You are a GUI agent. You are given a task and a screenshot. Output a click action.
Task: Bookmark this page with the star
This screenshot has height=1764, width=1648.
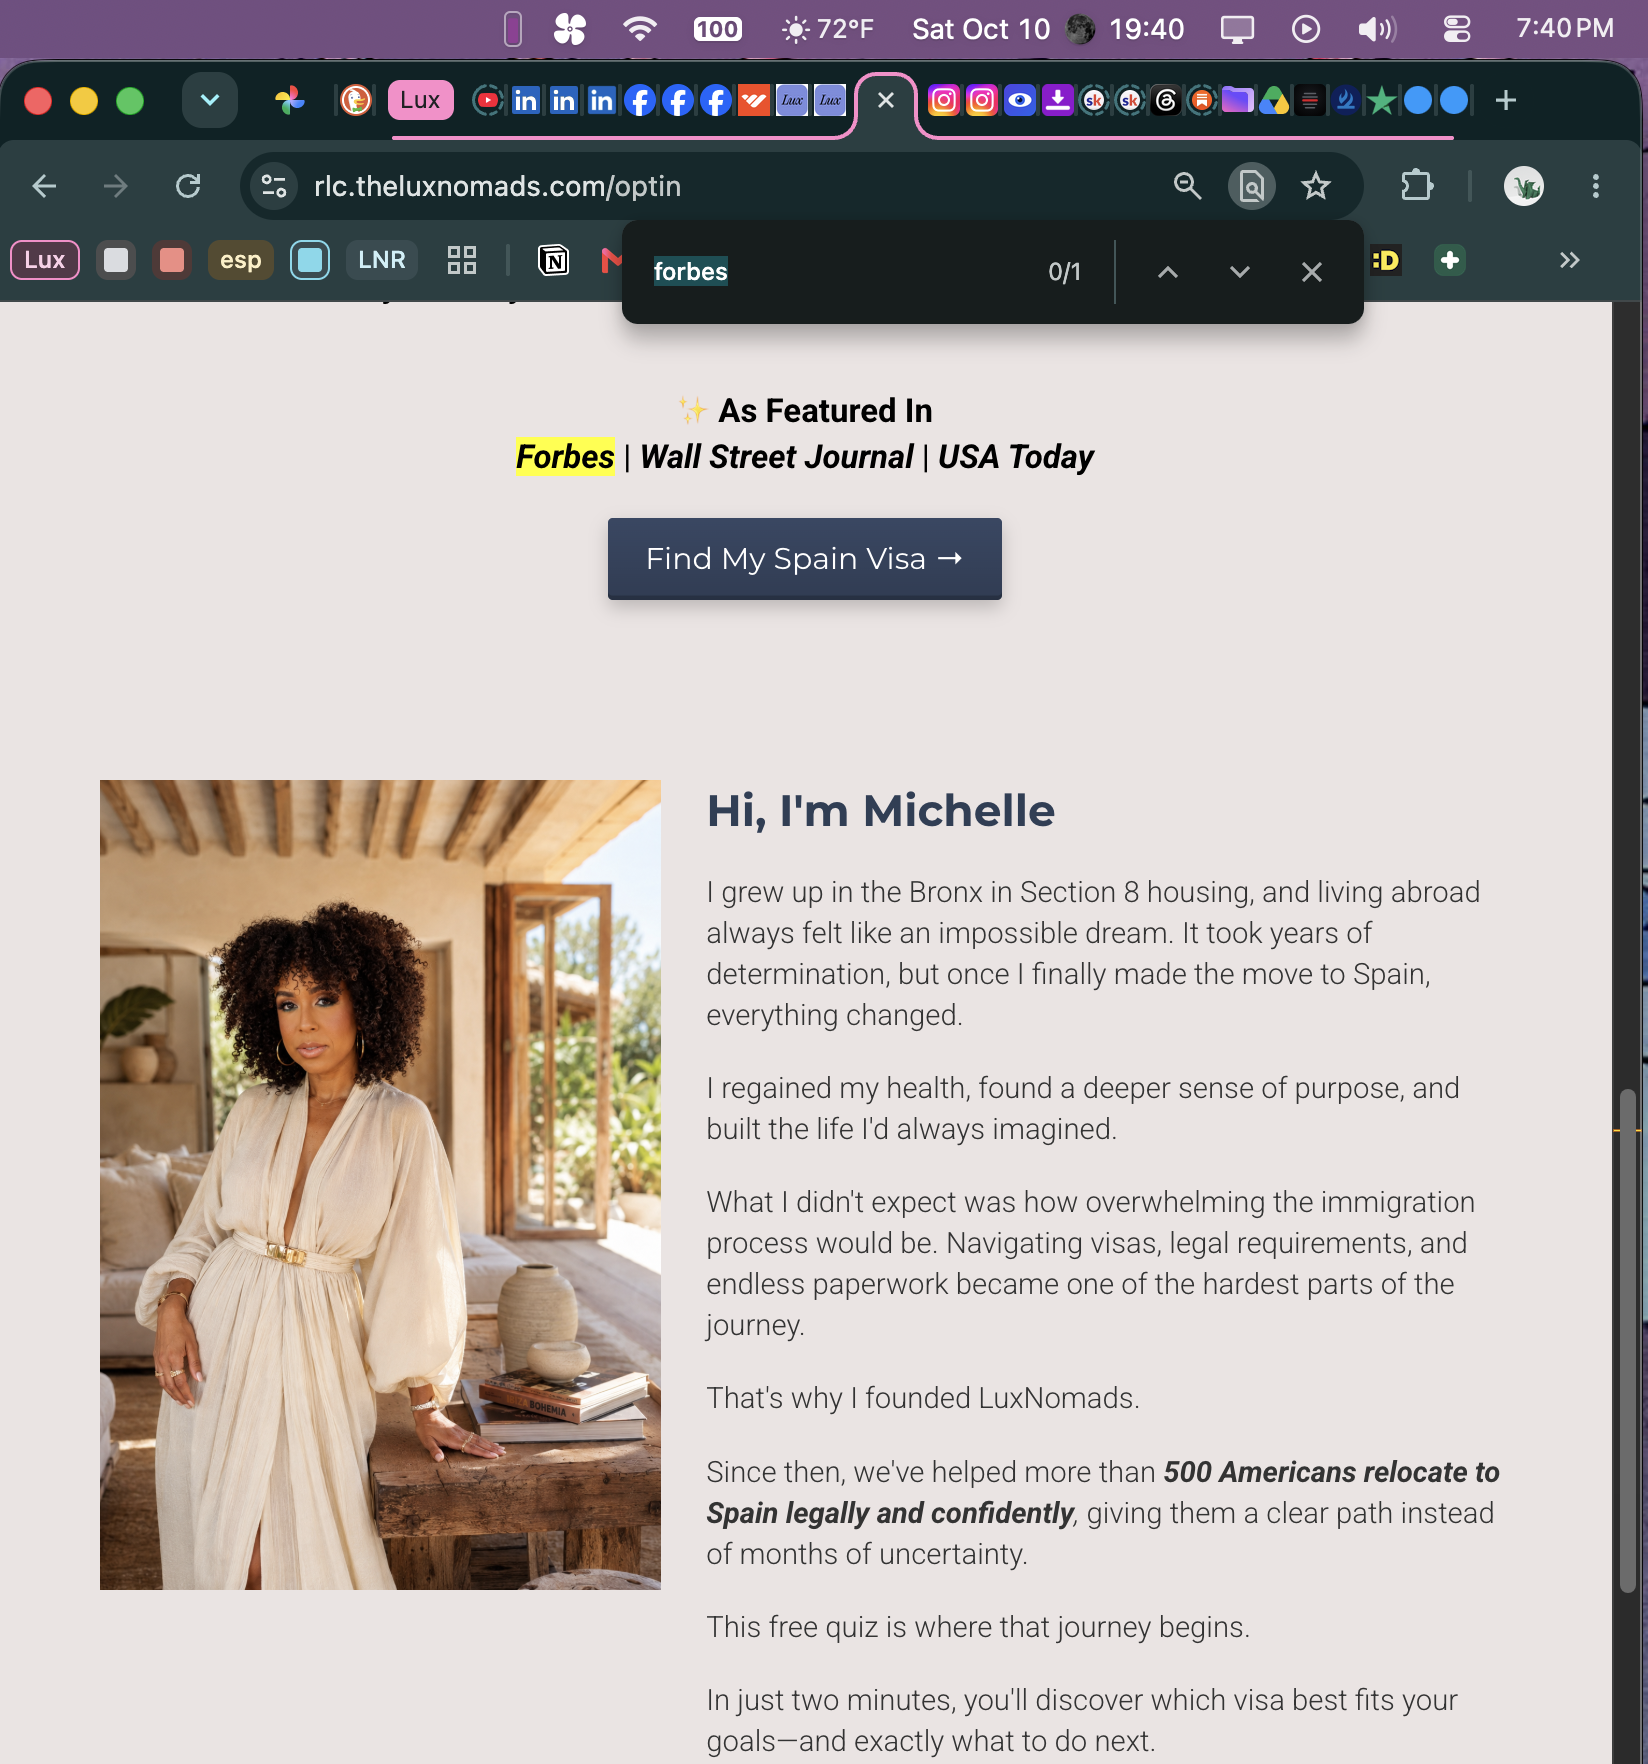pyautogui.click(x=1316, y=186)
